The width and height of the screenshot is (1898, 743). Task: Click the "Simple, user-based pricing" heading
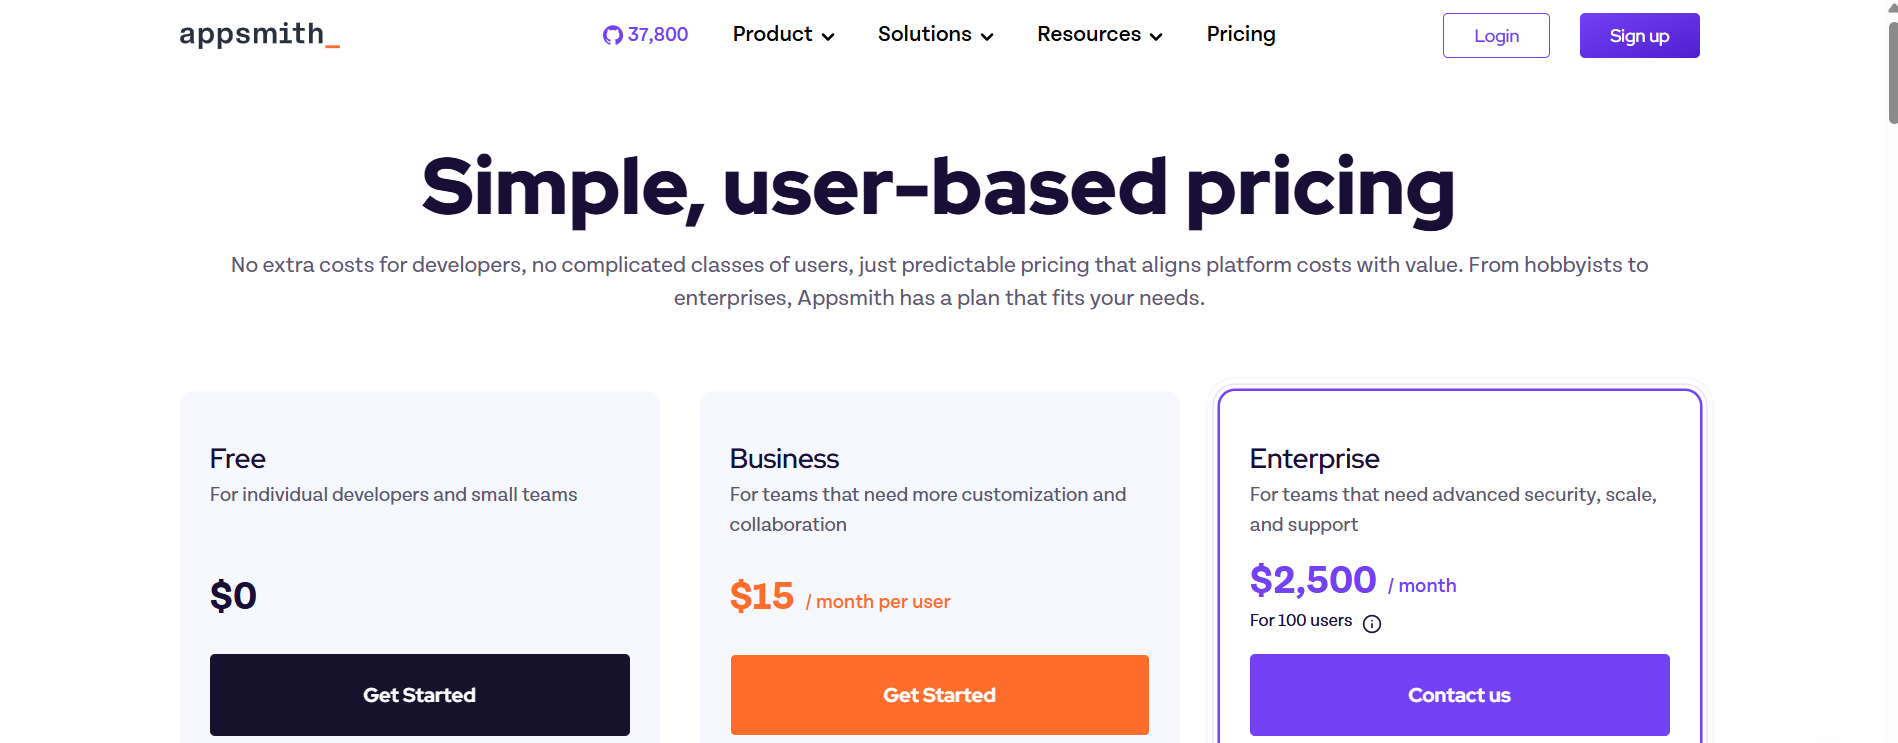938,187
